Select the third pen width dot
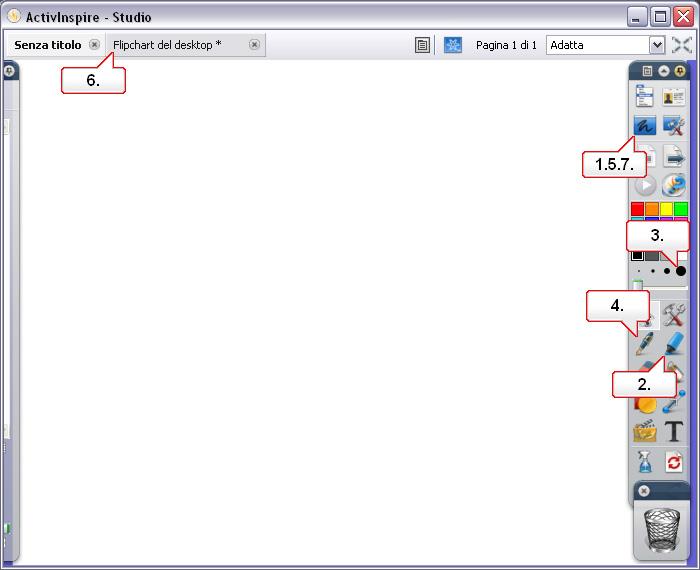Screen dimensions: 700x570 [667, 271]
